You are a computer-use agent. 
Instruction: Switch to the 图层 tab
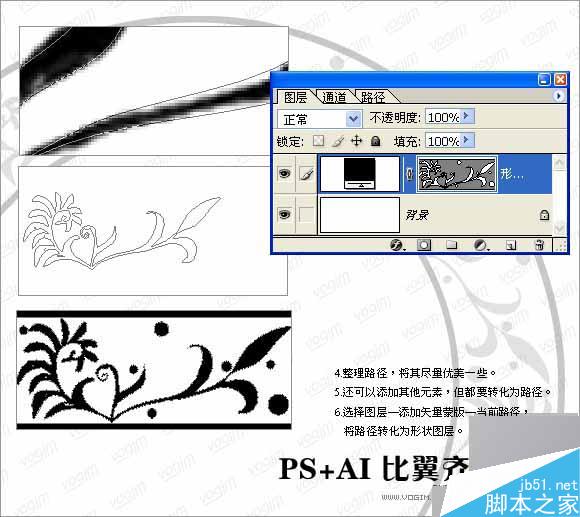click(x=295, y=97)
